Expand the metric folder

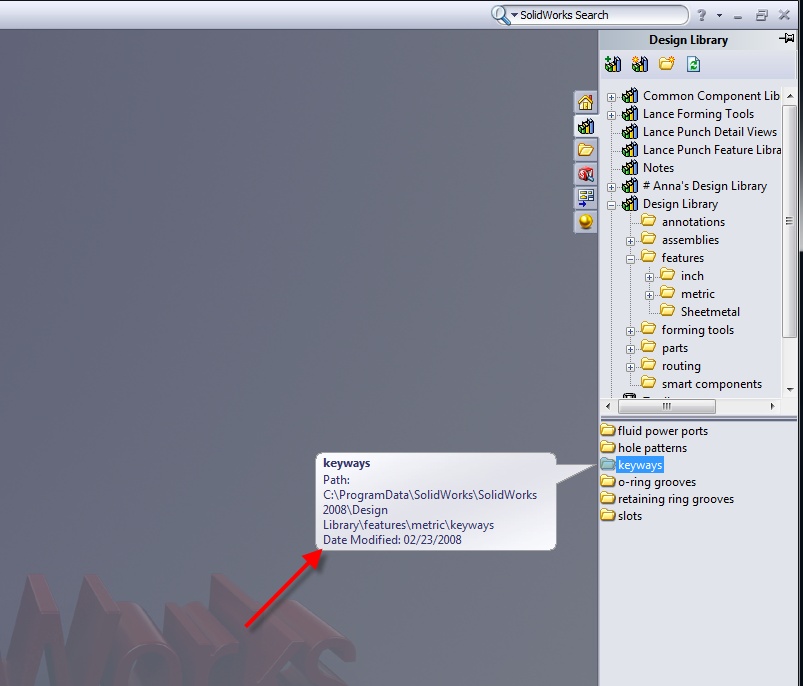point(649,295)
